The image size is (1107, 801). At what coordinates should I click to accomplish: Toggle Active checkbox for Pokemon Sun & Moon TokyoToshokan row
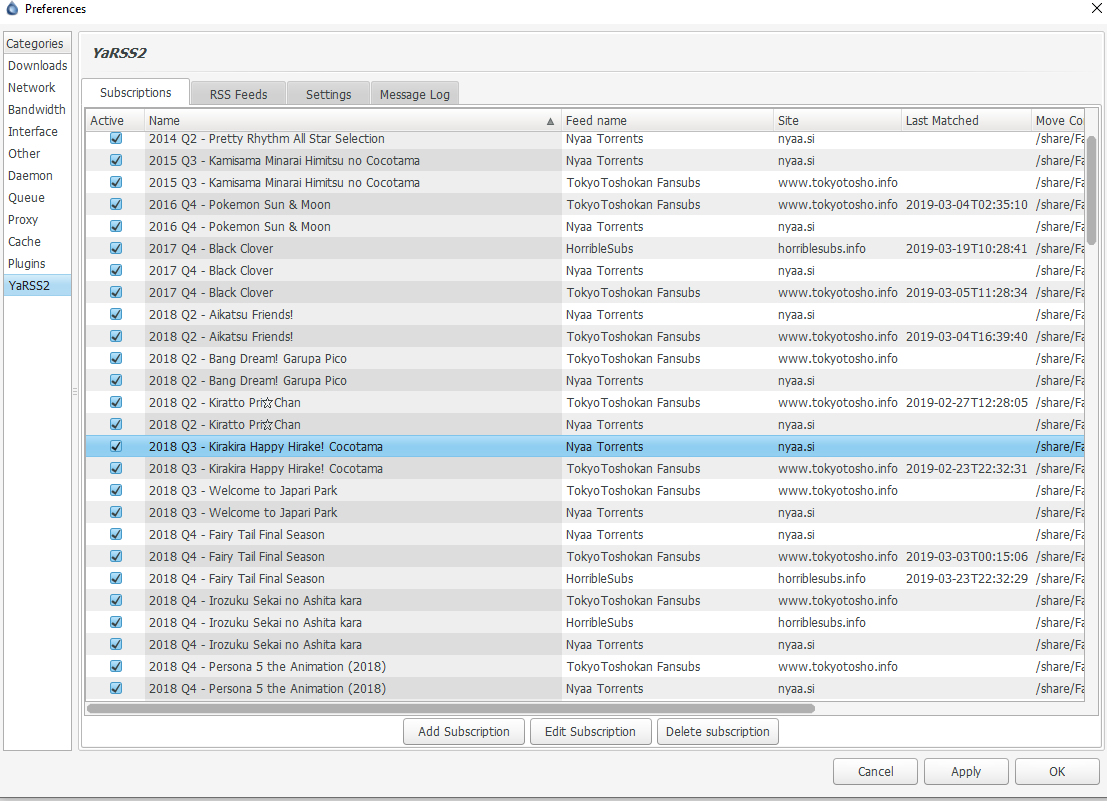coord(116,204)
